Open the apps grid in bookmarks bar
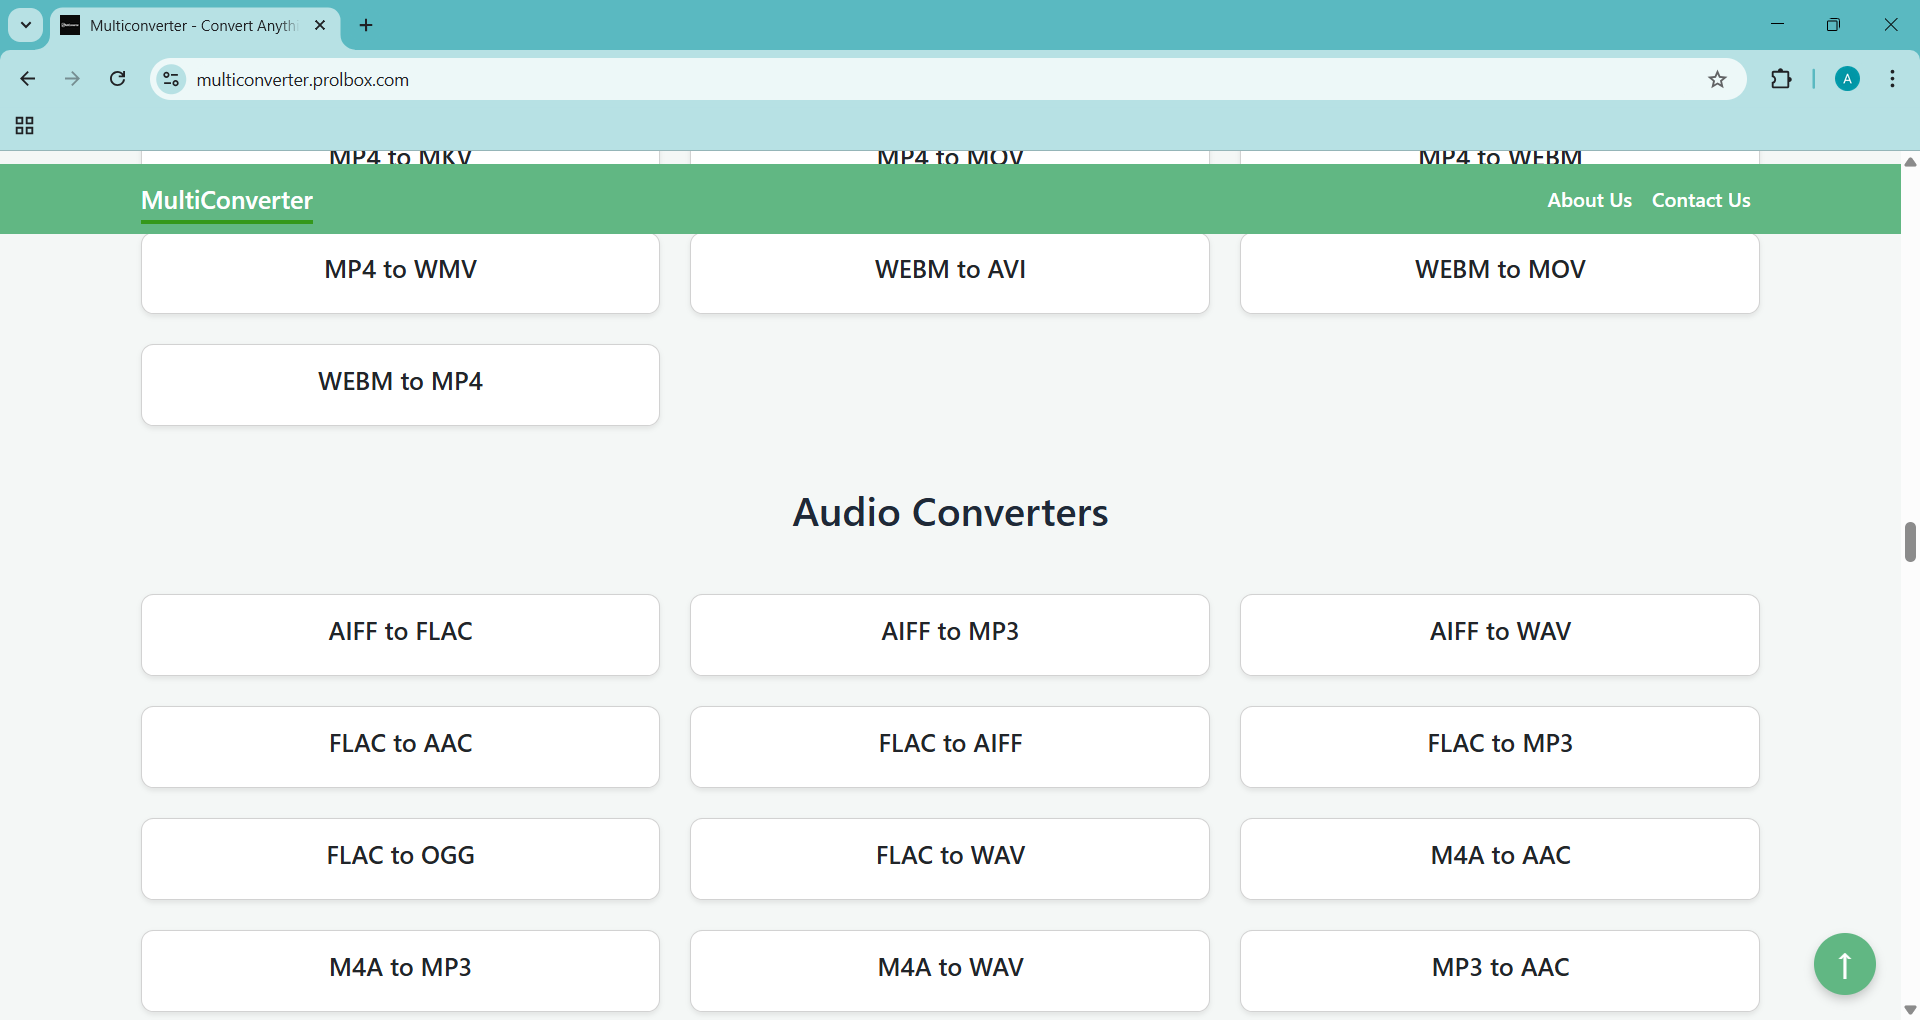 pos(25,126)
